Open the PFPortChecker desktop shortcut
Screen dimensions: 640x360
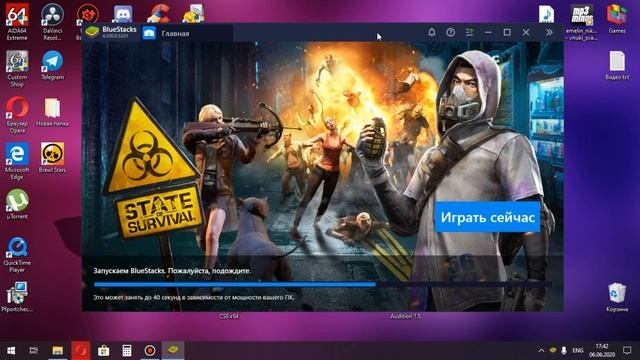17,297
